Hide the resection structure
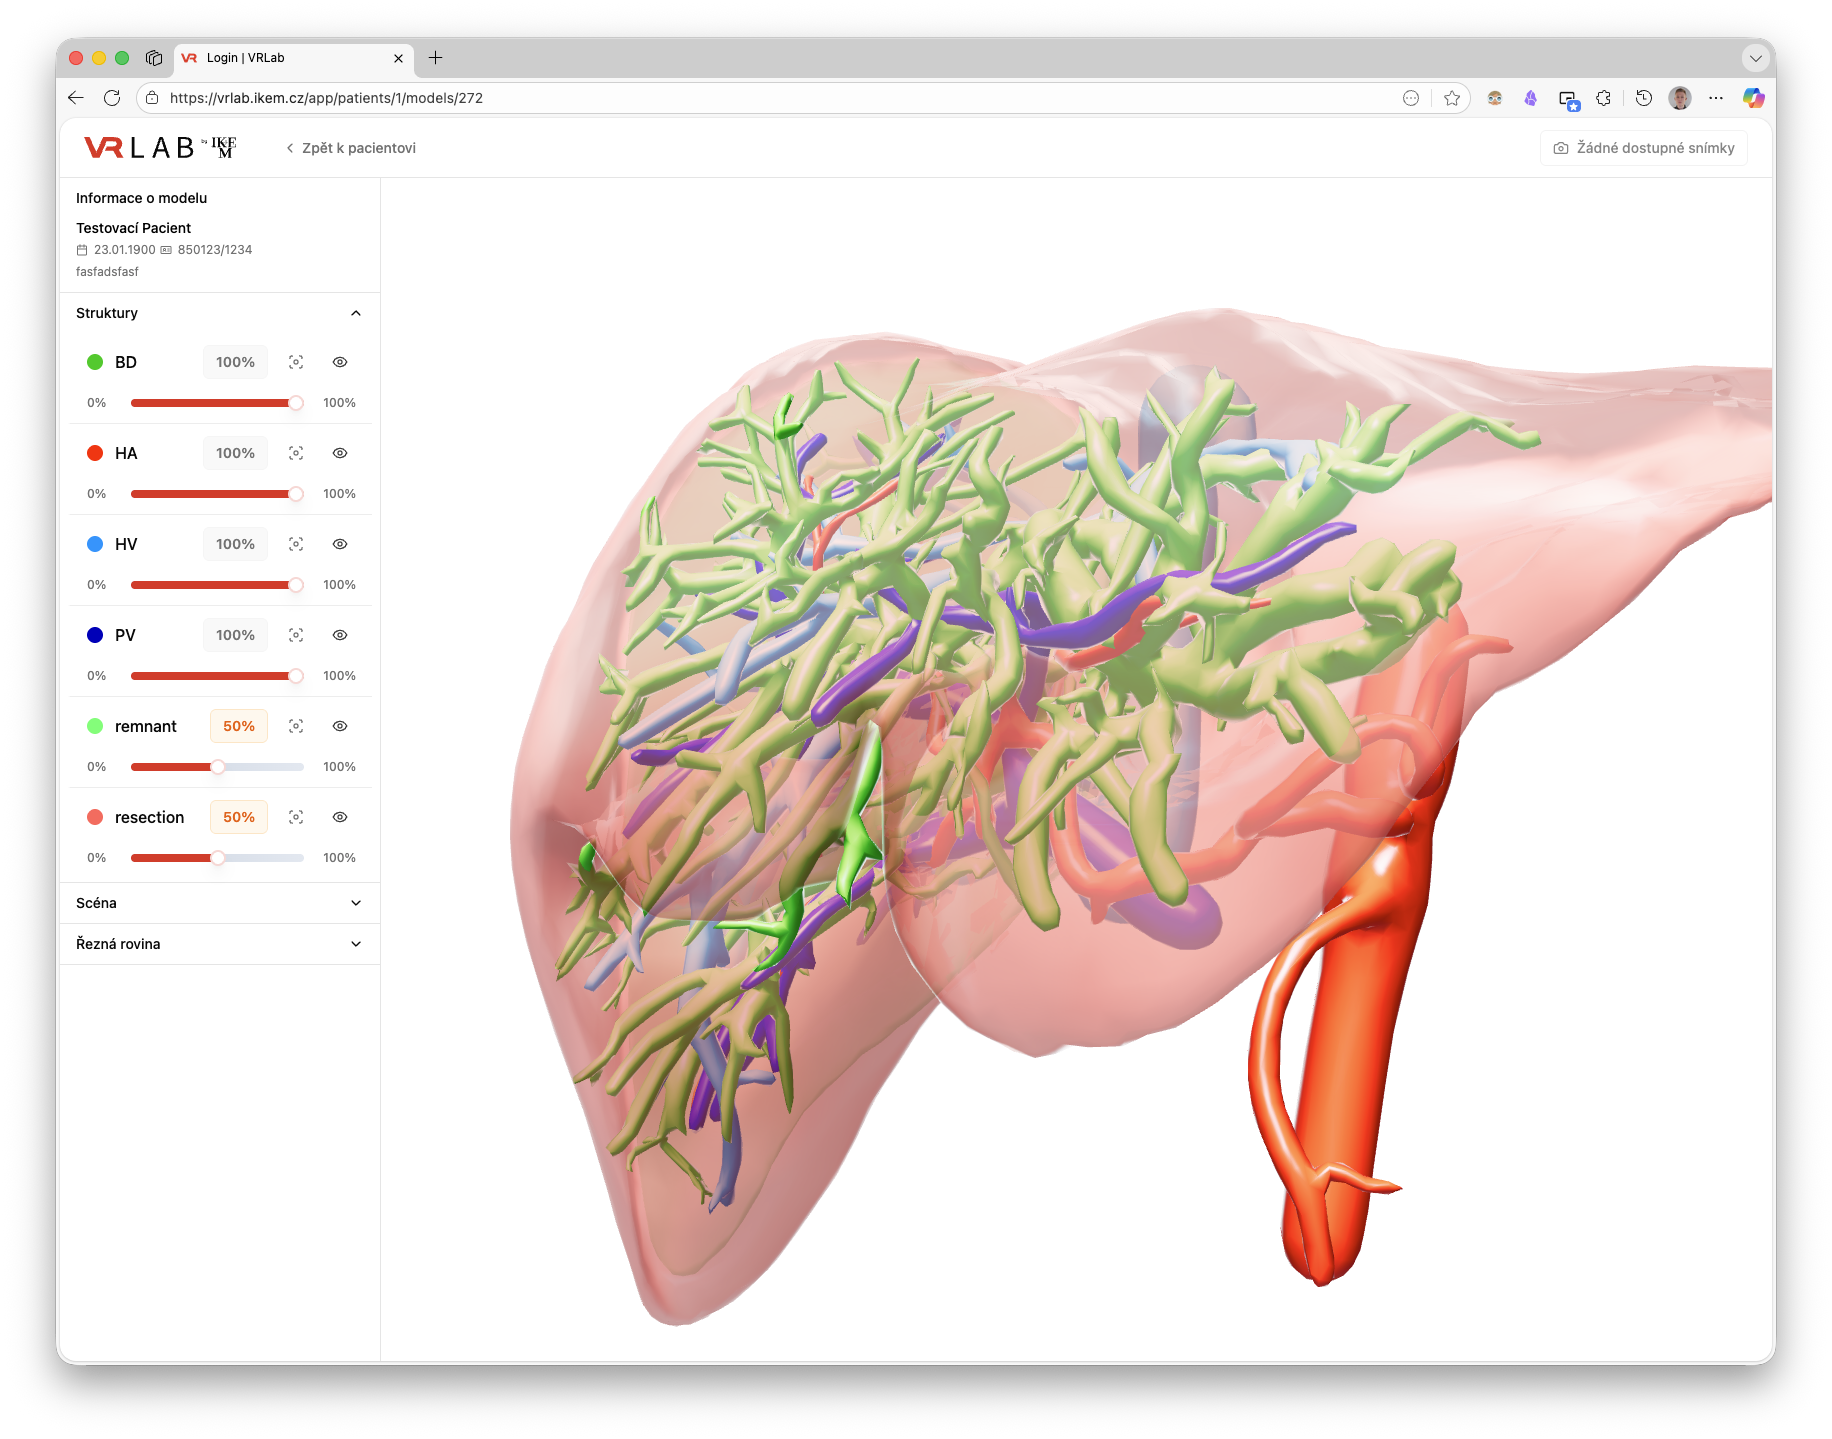 click(340, 817)
